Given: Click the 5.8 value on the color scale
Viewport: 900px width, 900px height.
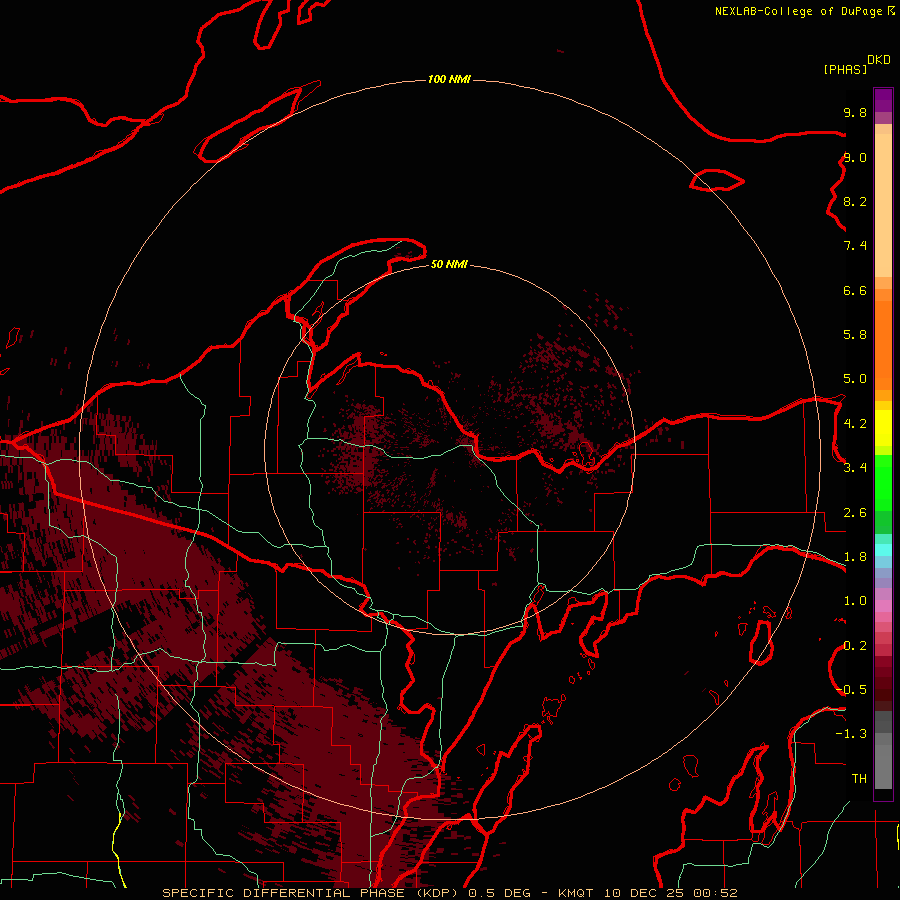Looking at the screenshot, I should click(x=855, y=335).
